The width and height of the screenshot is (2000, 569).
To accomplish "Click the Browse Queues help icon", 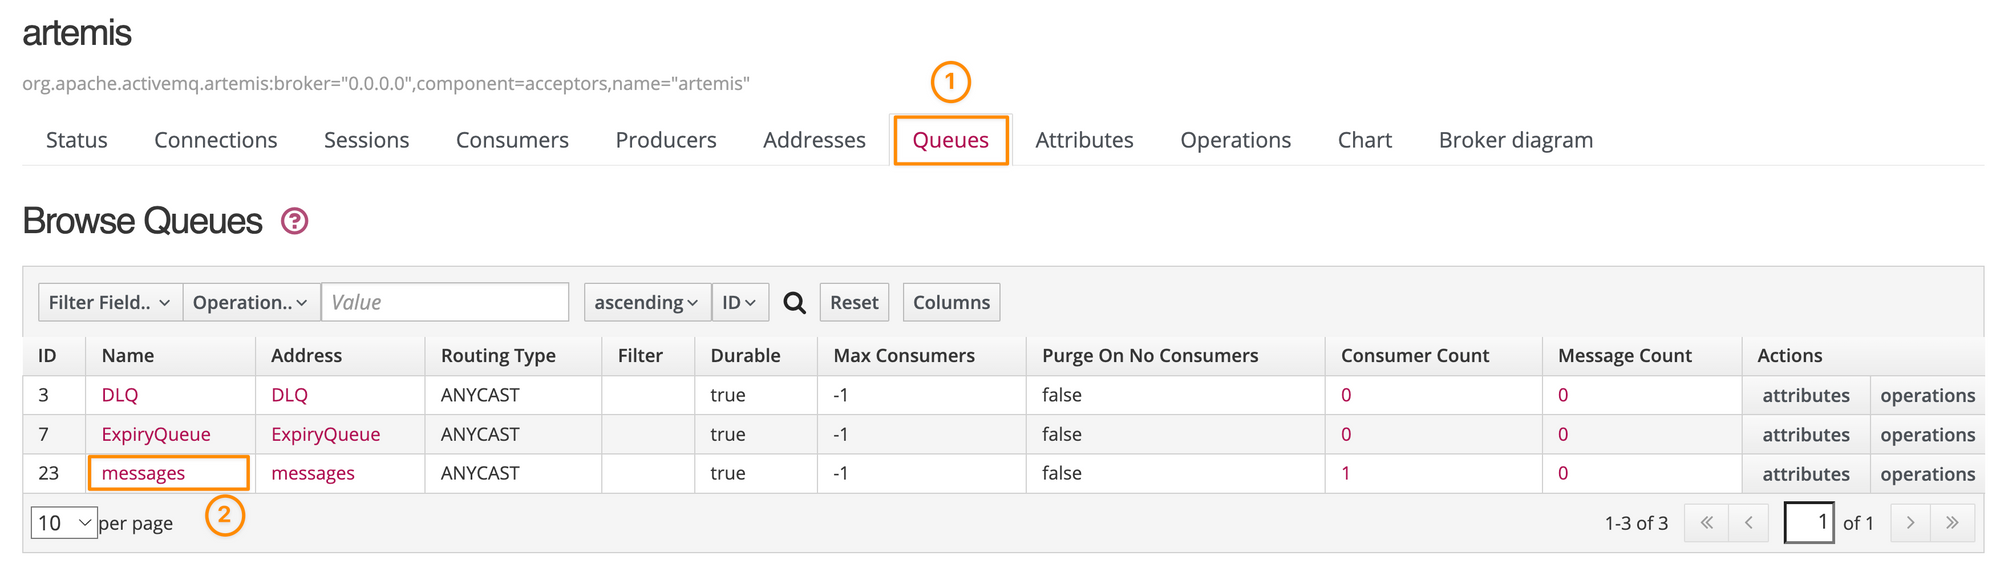I will pyautogui.click(x=294, y=221).
